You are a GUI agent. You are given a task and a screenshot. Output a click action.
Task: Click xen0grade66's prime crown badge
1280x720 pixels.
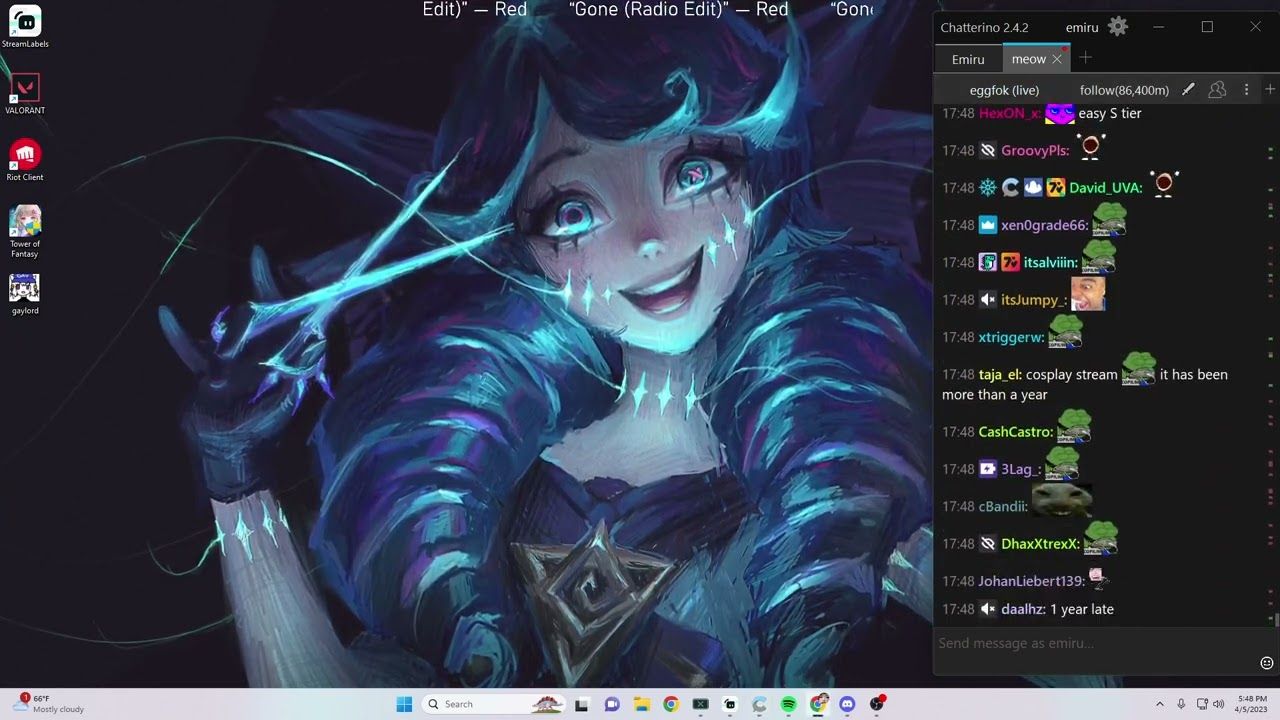[987, 225]
